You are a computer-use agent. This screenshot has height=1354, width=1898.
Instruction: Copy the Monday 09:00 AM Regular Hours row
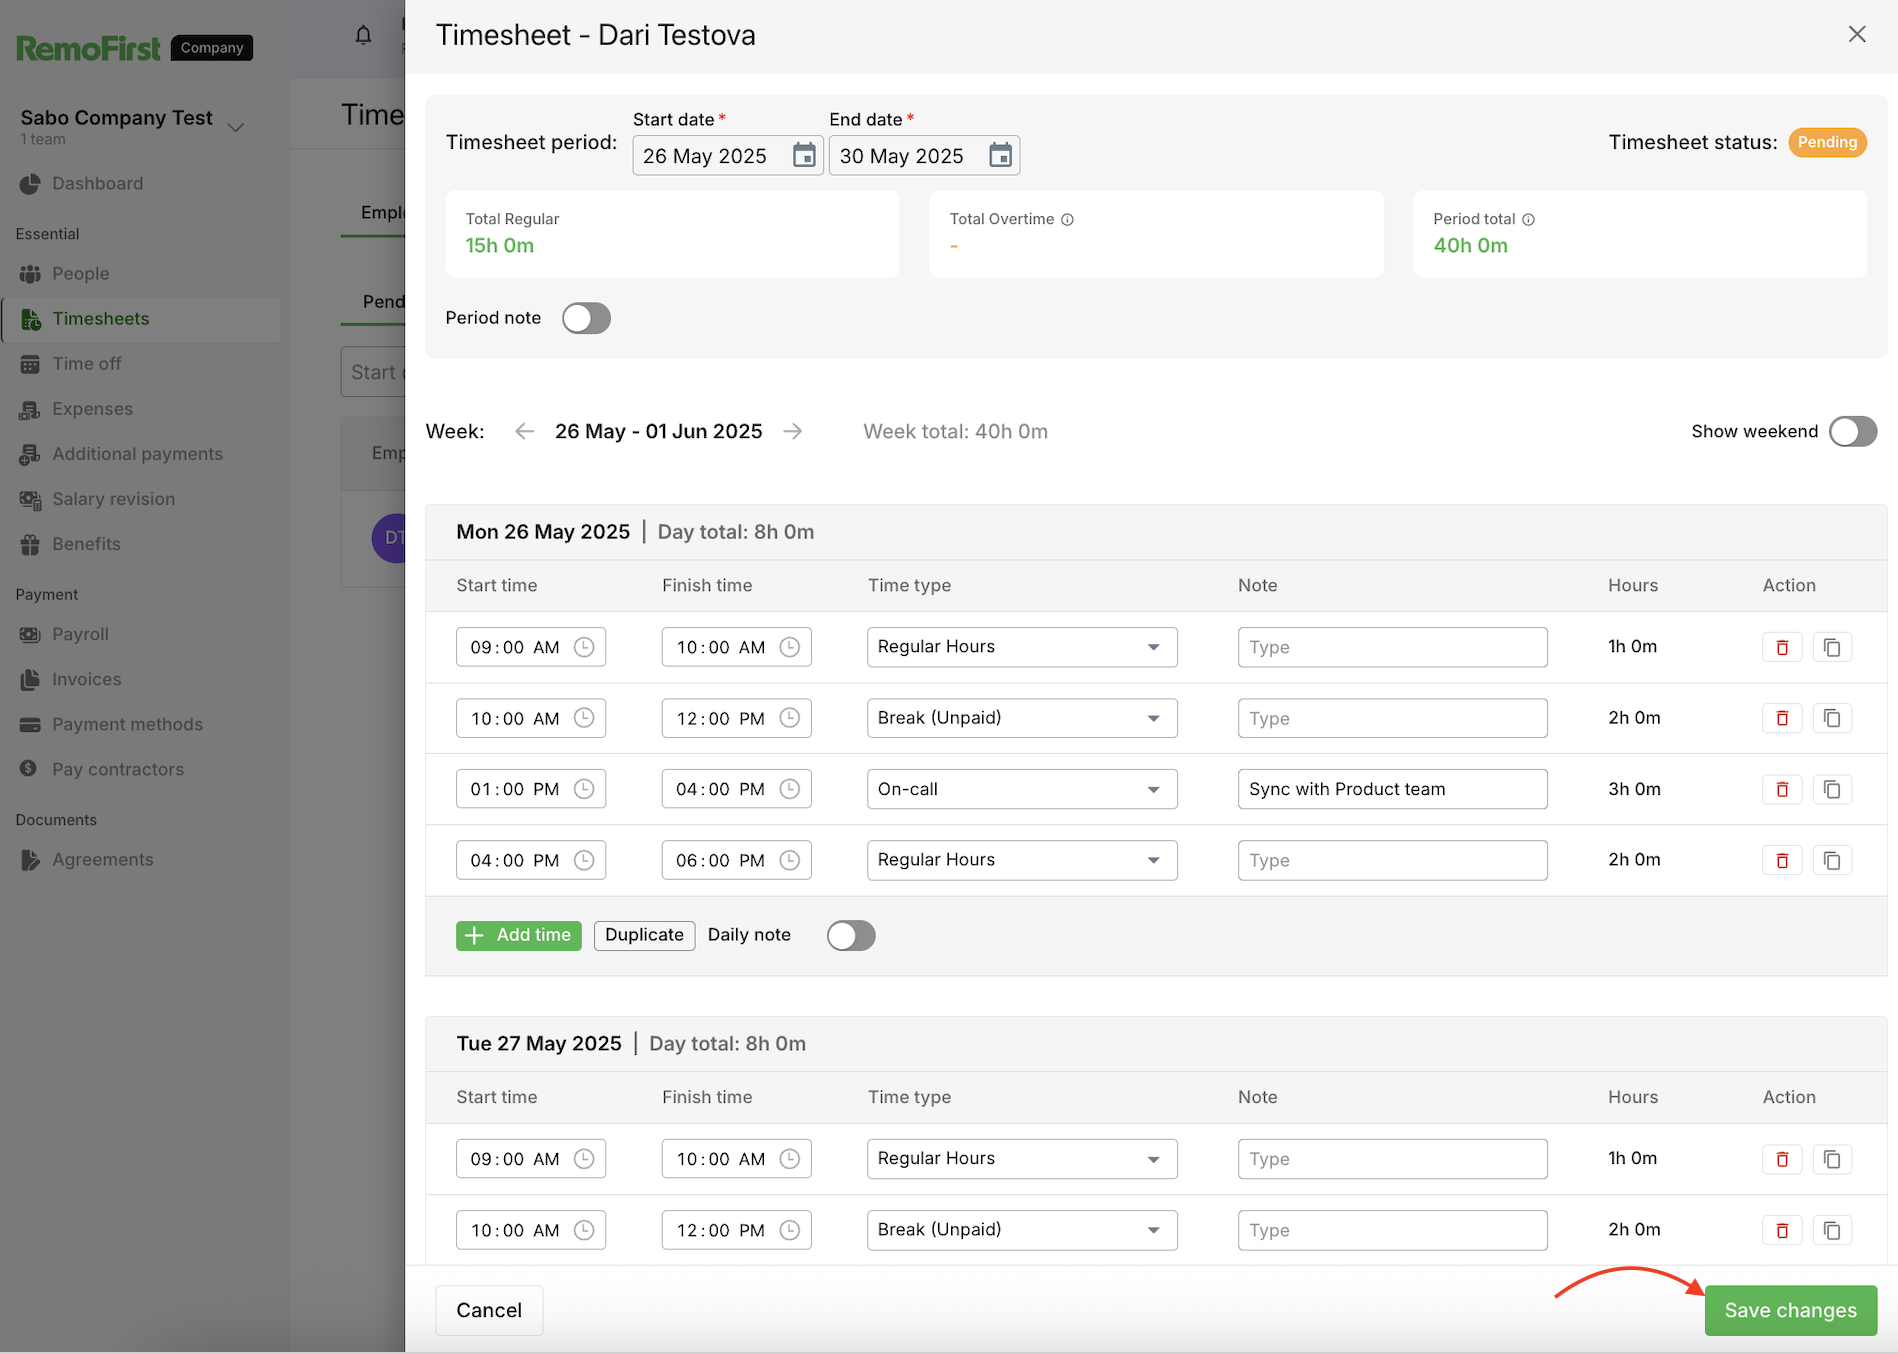(x=1831, y=647)
